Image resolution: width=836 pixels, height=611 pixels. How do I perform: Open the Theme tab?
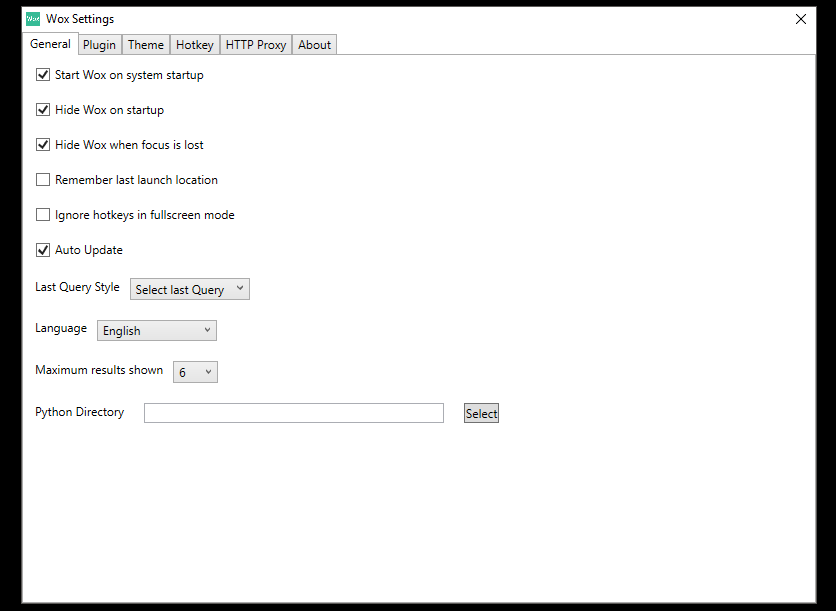pos(146,45)
